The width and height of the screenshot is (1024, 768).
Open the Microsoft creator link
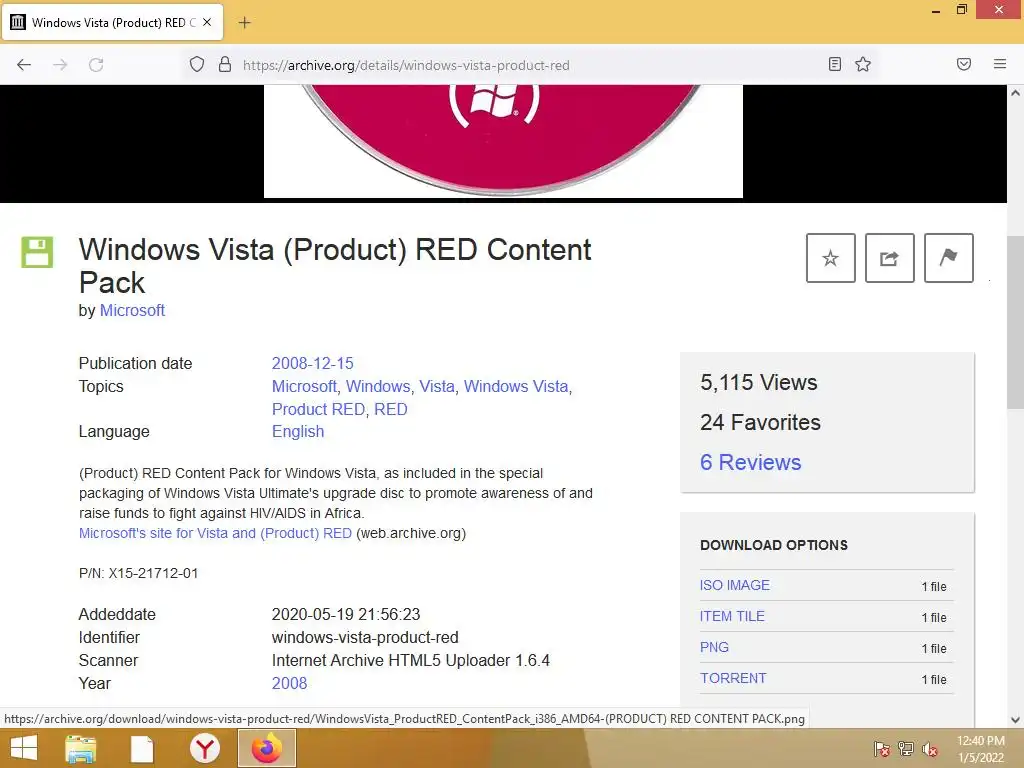(132, 310)
